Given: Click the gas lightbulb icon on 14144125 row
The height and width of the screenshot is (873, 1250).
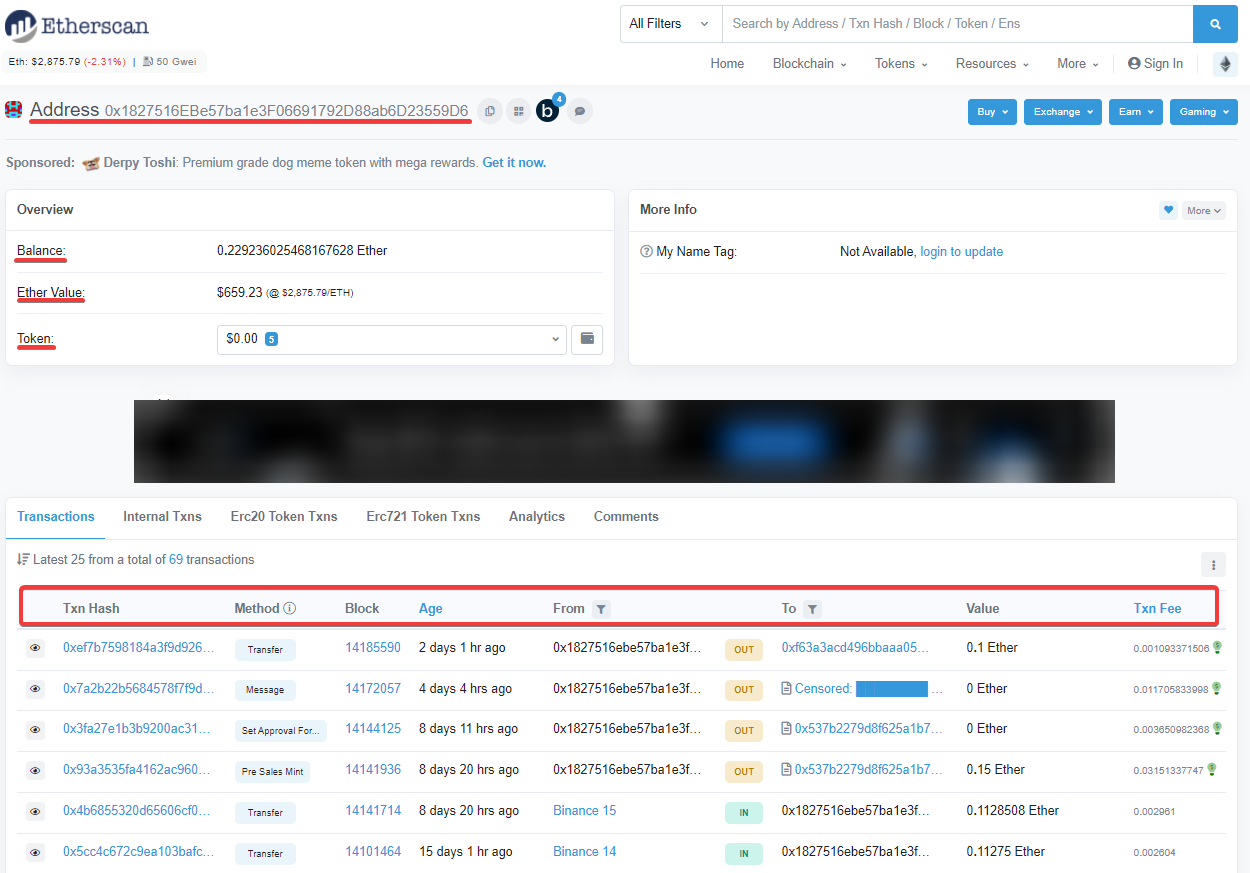Looking at the screenshot, I should pos(1217,729).
